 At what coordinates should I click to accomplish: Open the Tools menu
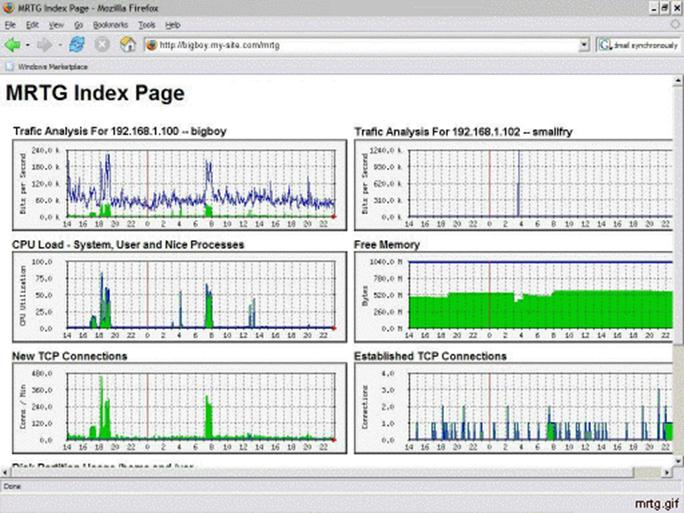pos(147,25)
